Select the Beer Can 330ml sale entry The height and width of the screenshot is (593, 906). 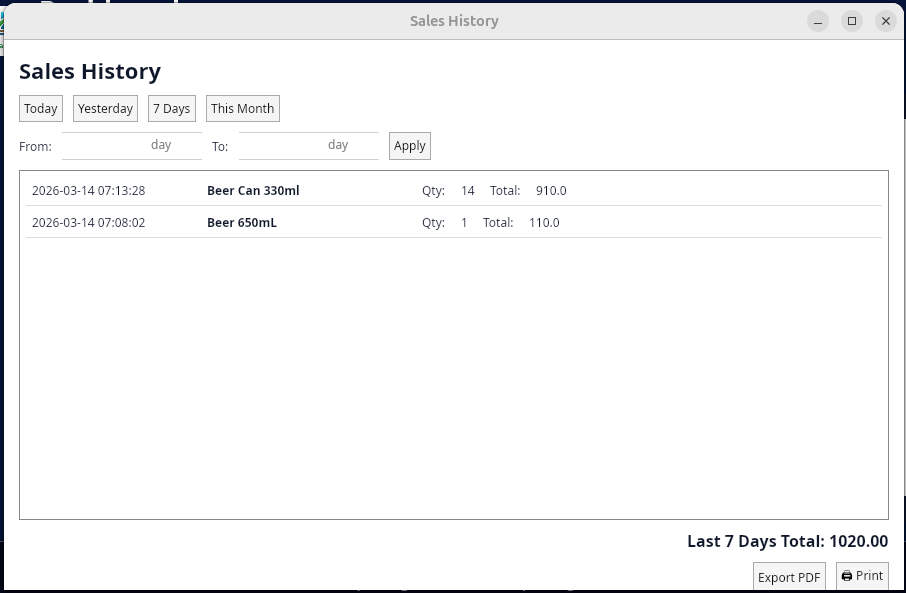253,191
